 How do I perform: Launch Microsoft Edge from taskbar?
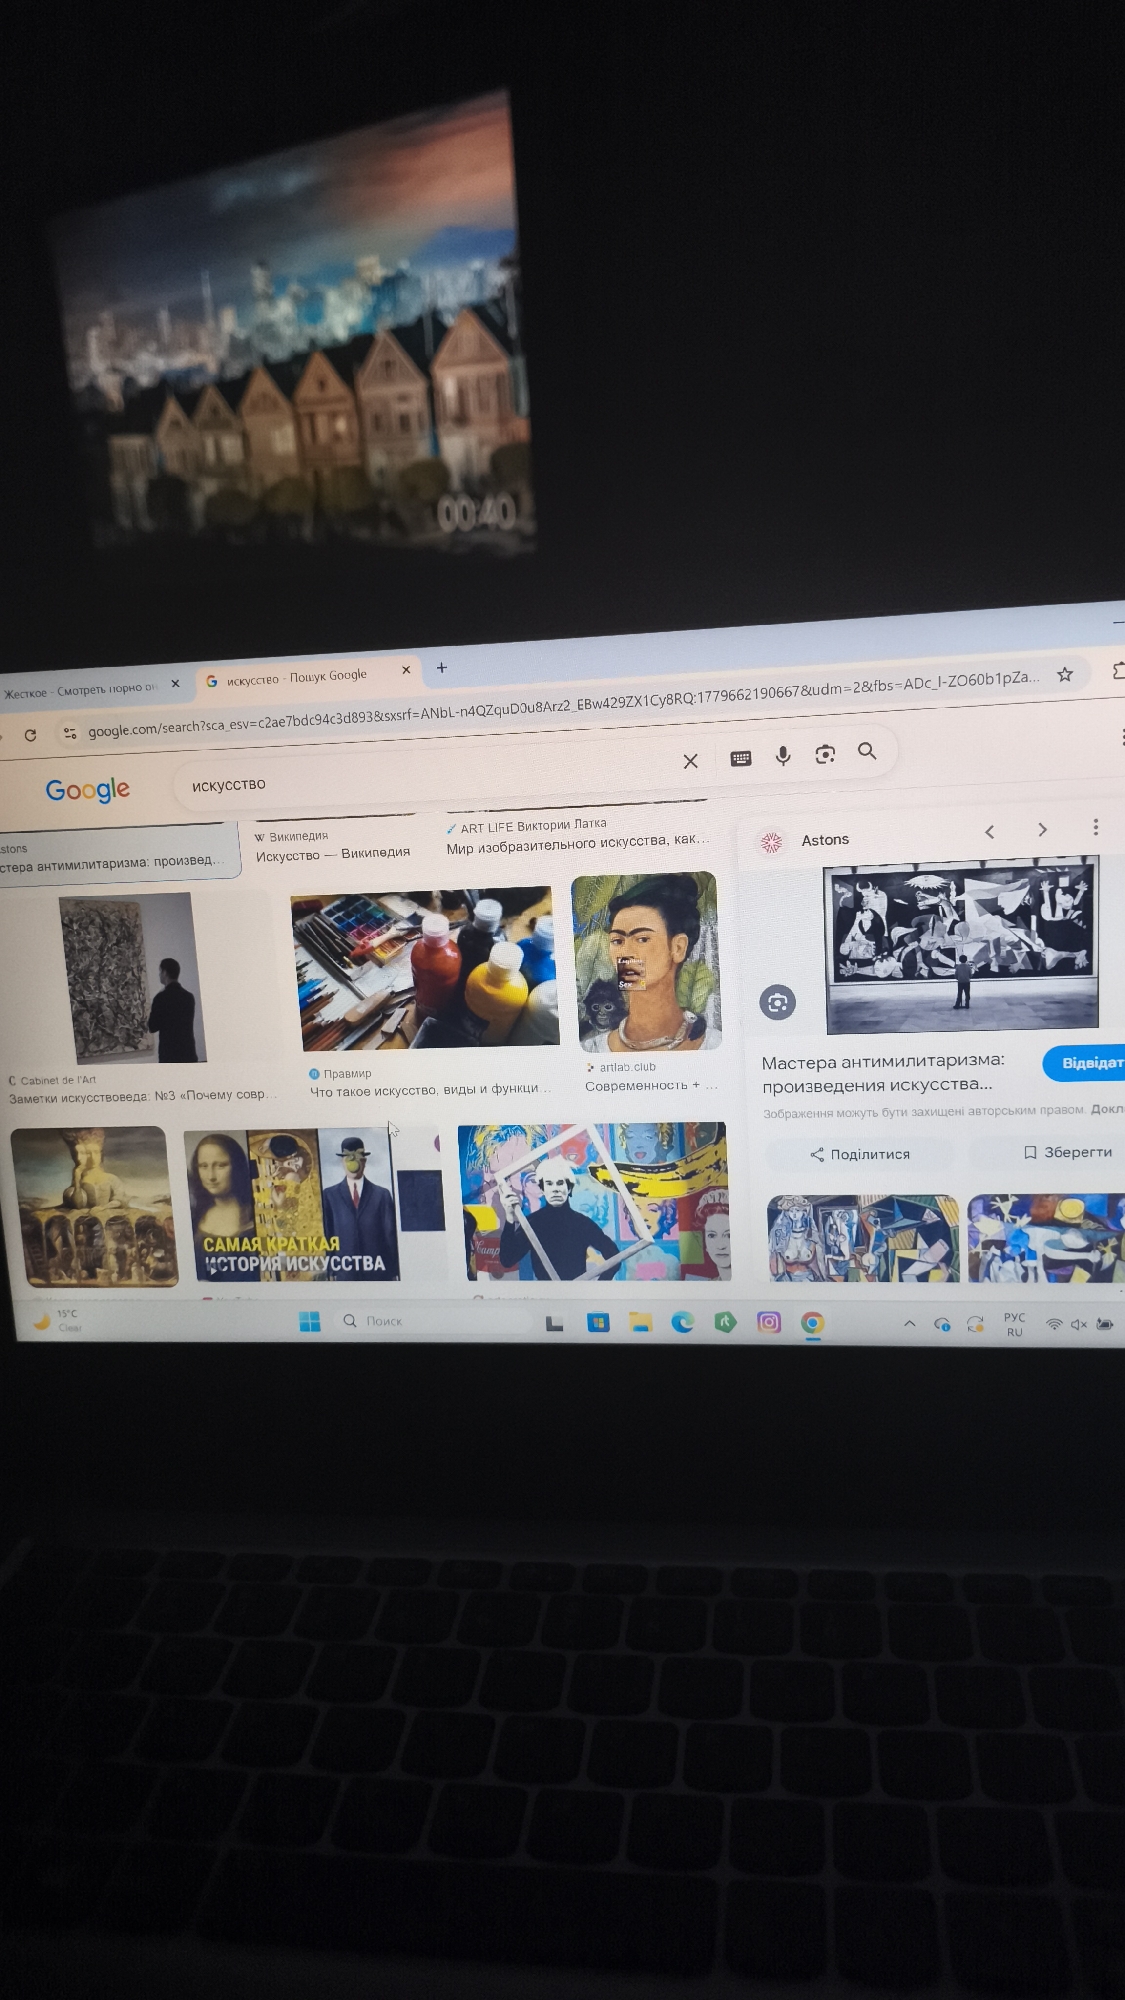click(x=683, y=1322)
